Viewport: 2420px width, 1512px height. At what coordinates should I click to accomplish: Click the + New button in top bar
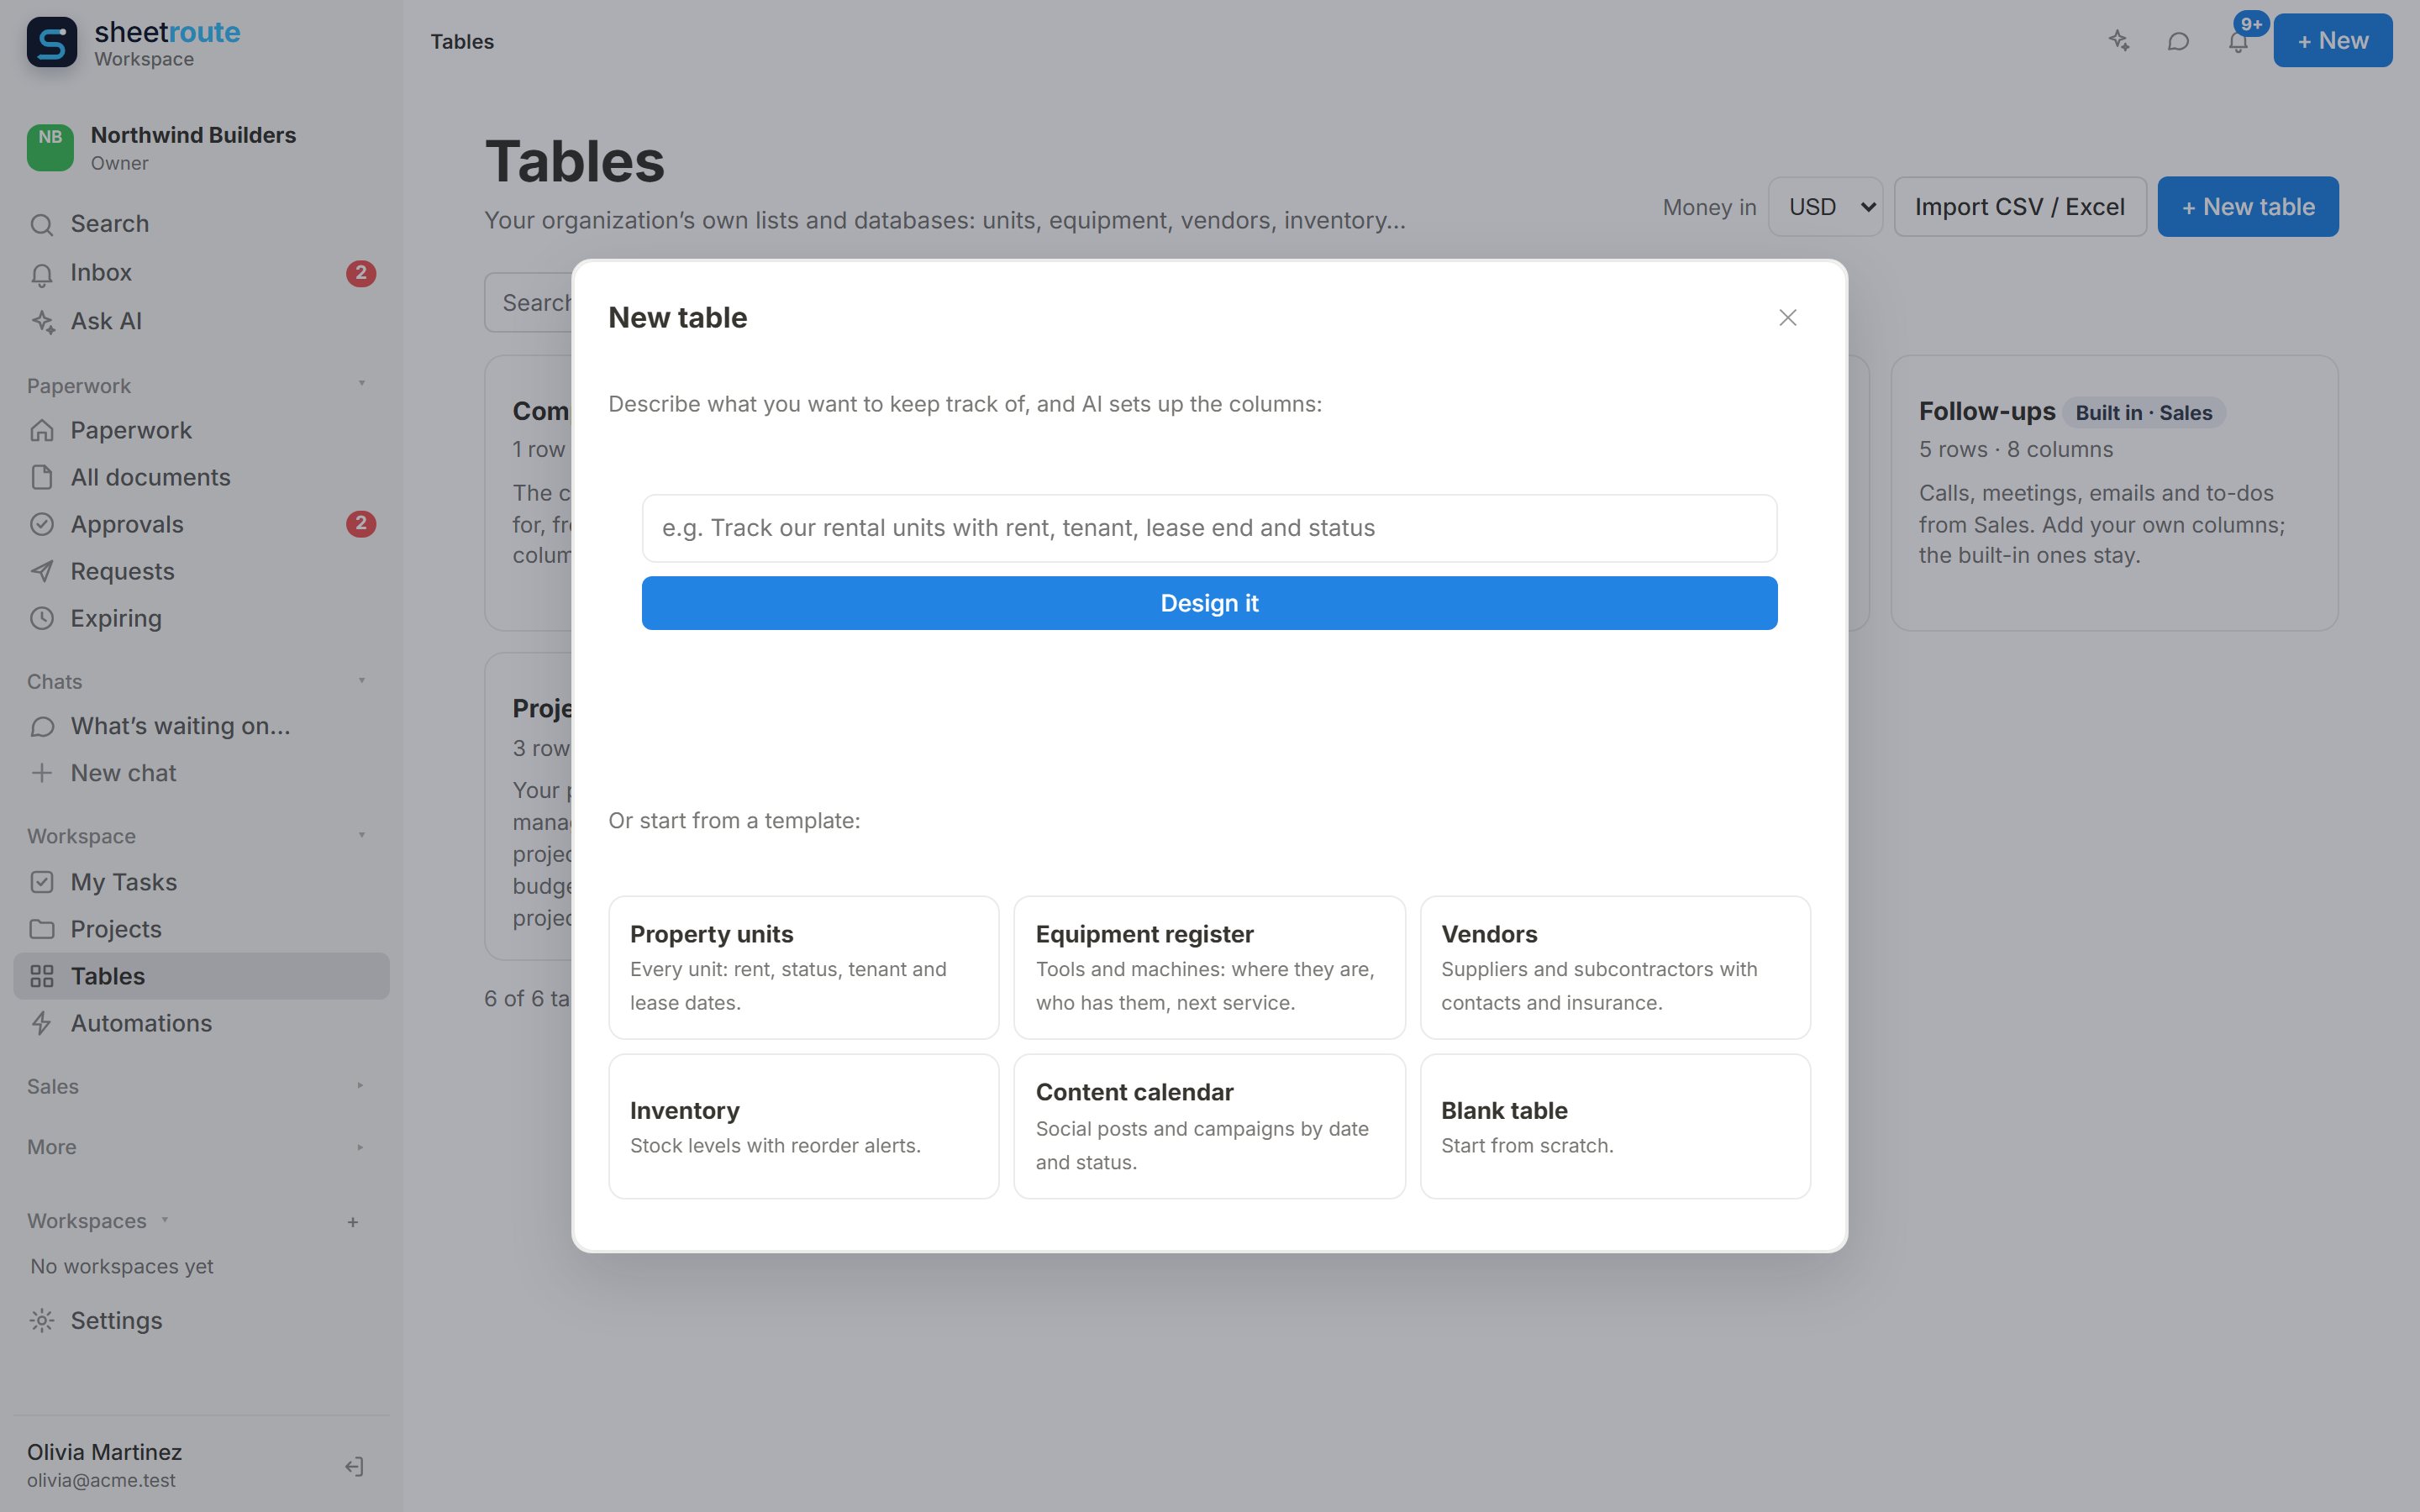(x=2332, y=41)
